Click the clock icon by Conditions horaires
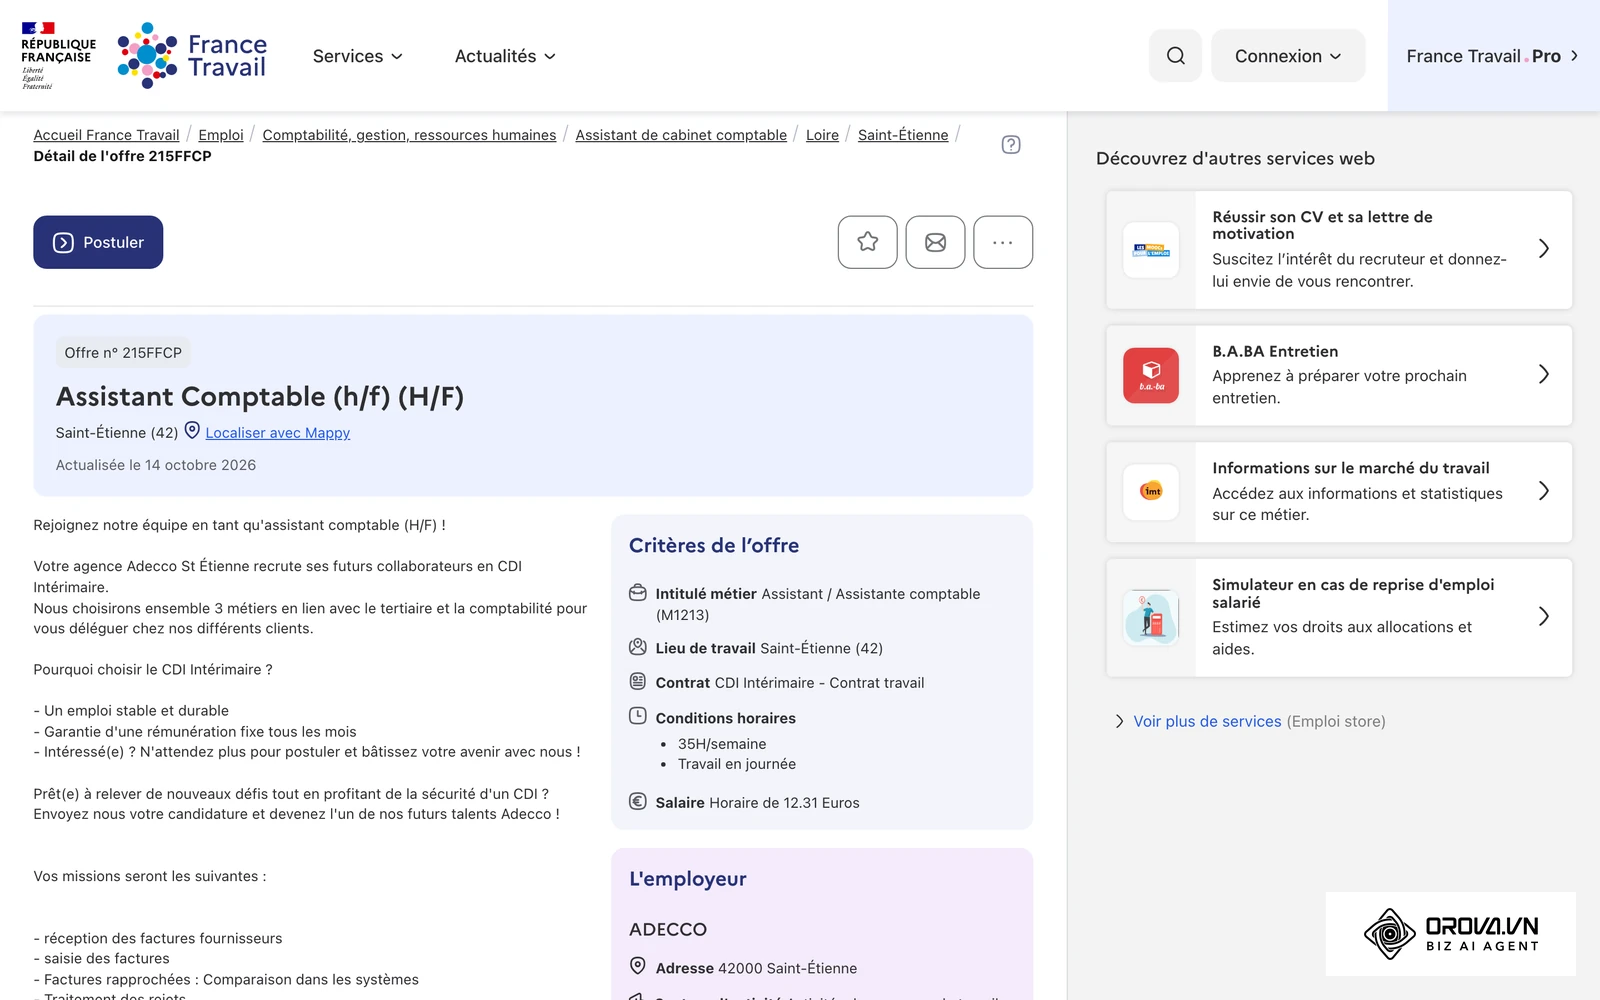 tap(638, 716)
